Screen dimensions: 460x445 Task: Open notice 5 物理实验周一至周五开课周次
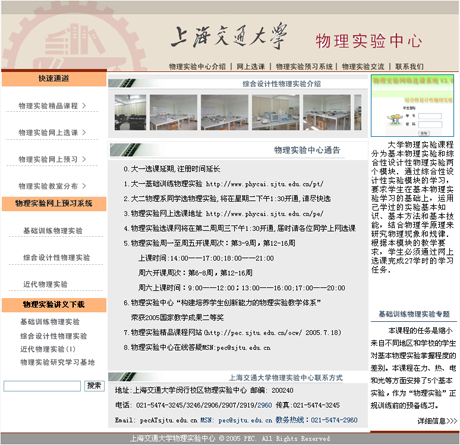[x=209, y=243]
